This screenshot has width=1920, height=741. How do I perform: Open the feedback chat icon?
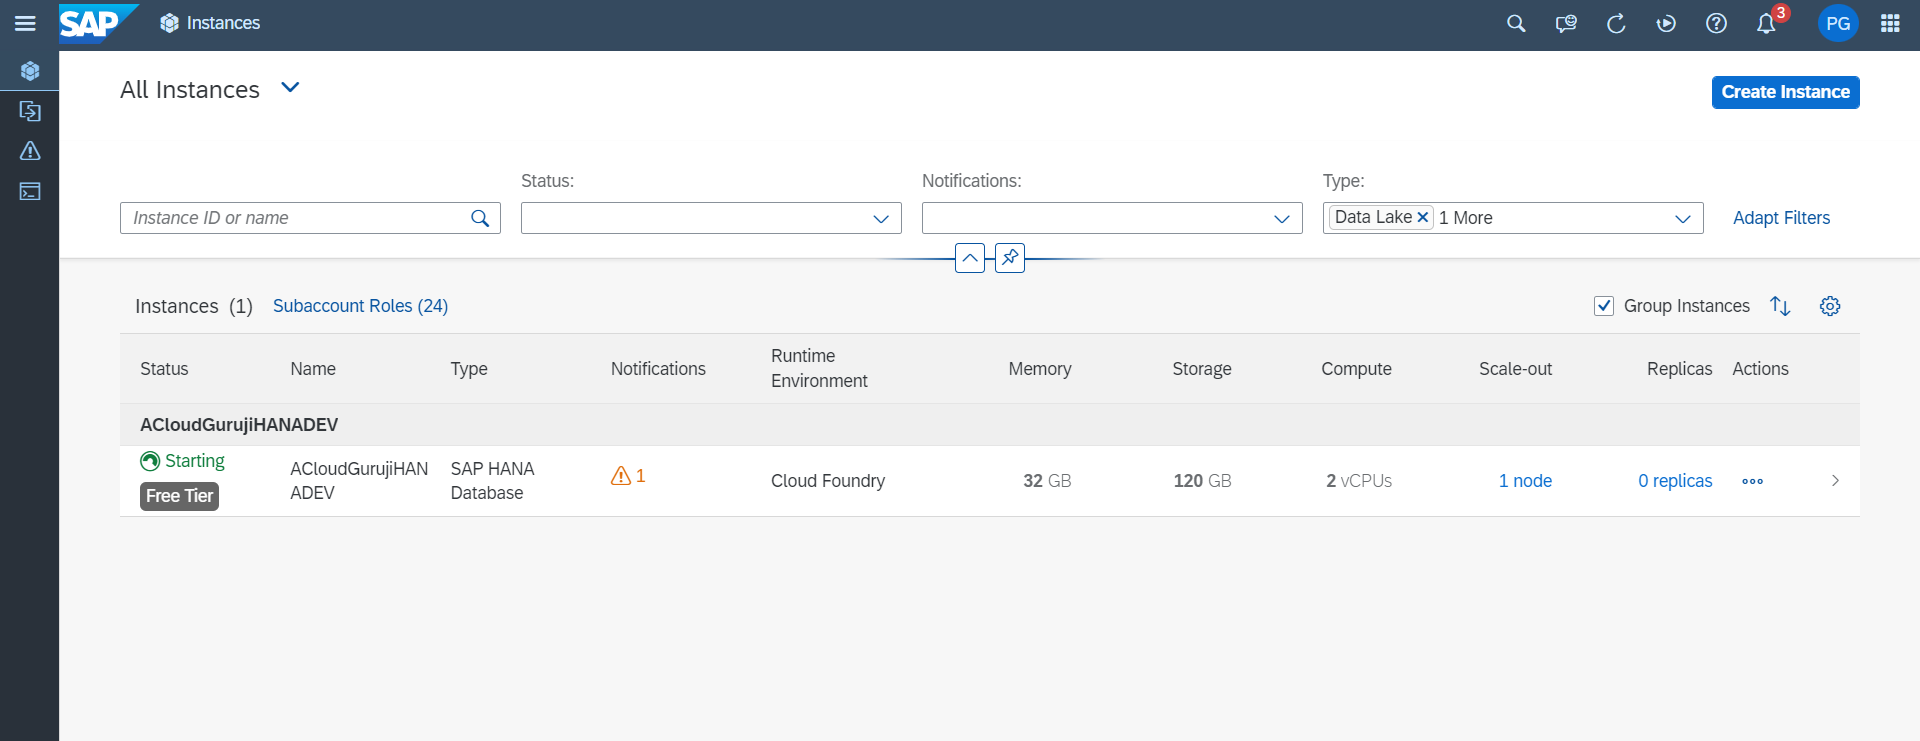pyautogui.click(x=1566, y=23)
